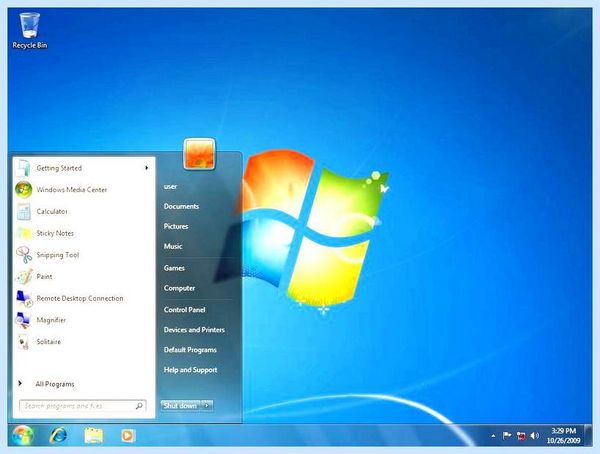Open Devices and Printers link
600x454 pixels.
tap(194, 330)
